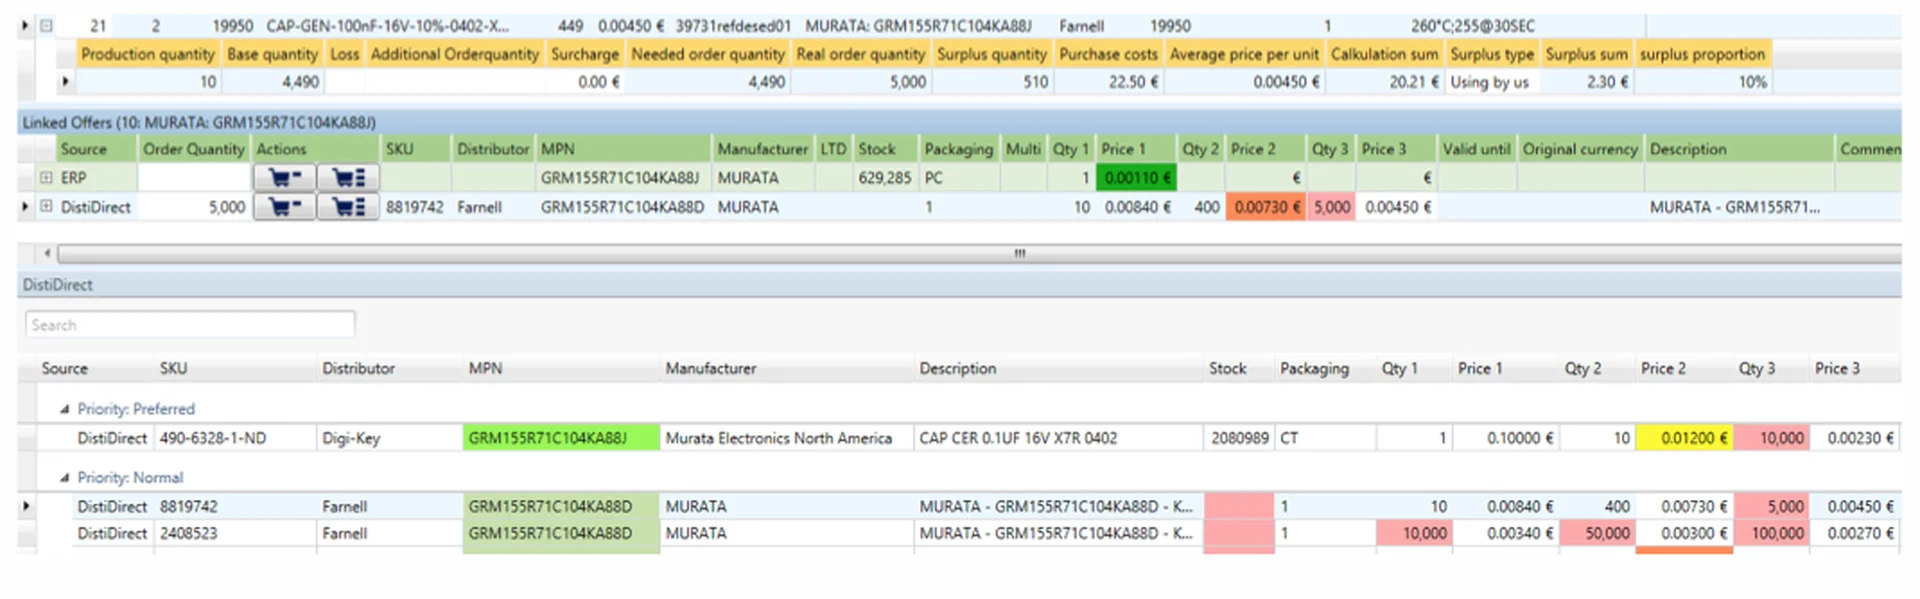
Task: Remove ERP offer from cart icon
Action: (285, 178)
